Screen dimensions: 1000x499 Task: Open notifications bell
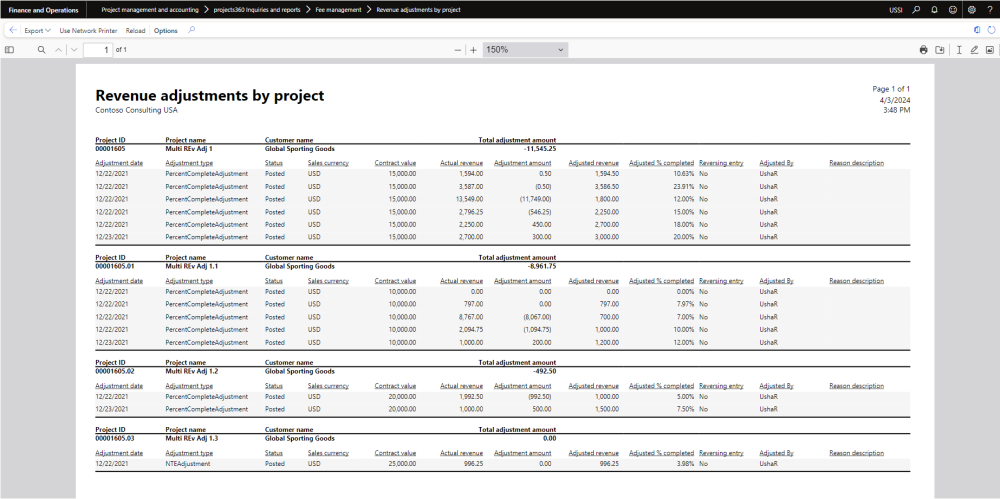[934, 10]
